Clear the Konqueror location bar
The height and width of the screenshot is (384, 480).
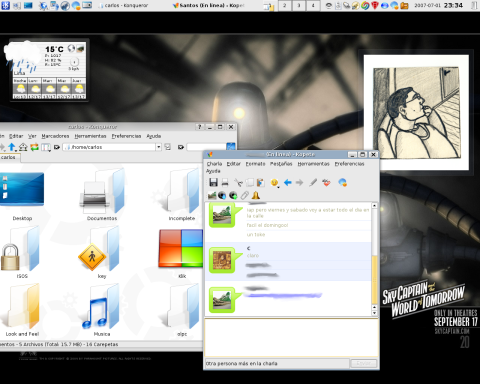click(x=57, y=147)
